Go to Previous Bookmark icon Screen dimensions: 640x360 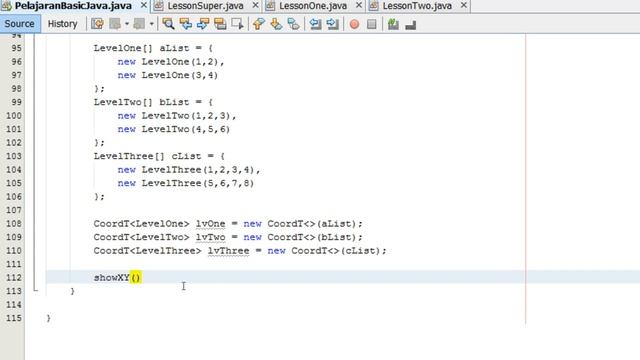click(x=258, y=24)
